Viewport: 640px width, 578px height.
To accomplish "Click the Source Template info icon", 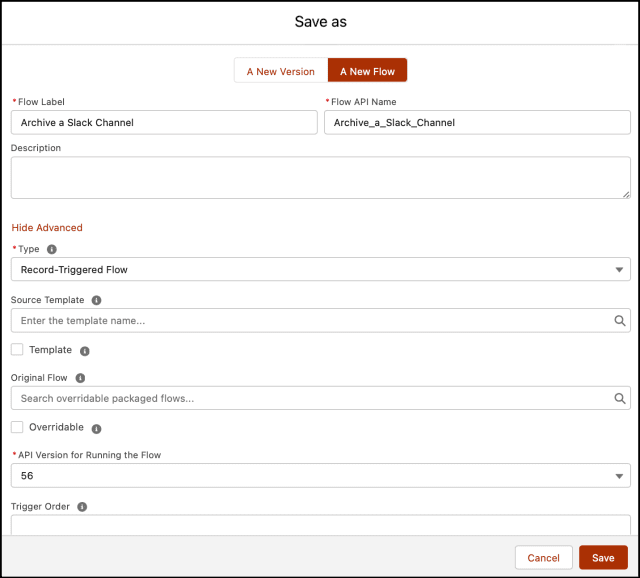I will tap(96, 300).
